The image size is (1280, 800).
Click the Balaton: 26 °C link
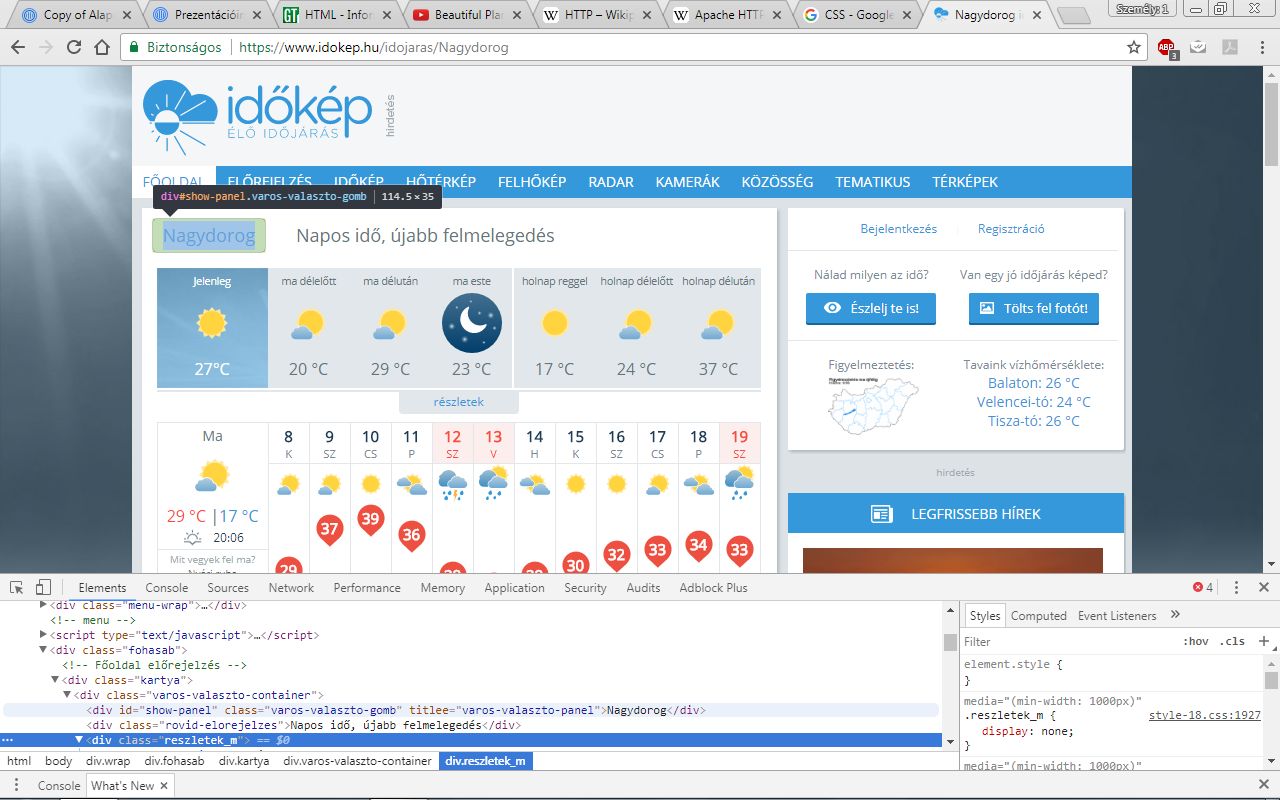(x=1034, y=383)
